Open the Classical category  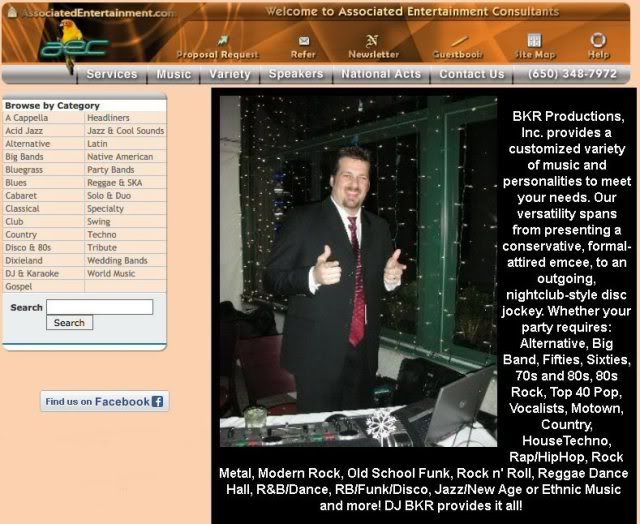coord(22,209)
